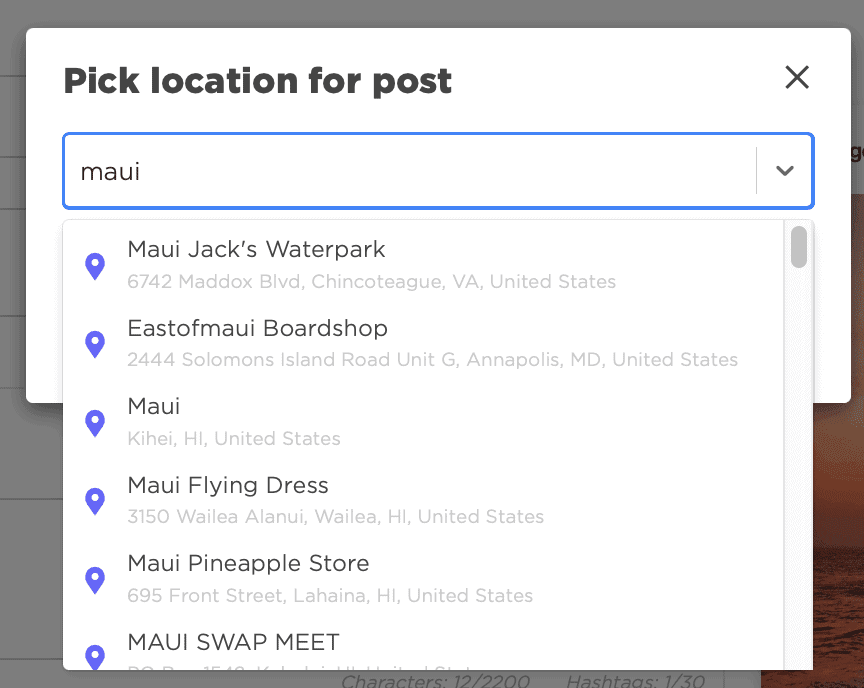The image size is (864, 688).
Task: Click the pin marker beside the Annapolis result
Action: tap(95, 344)
